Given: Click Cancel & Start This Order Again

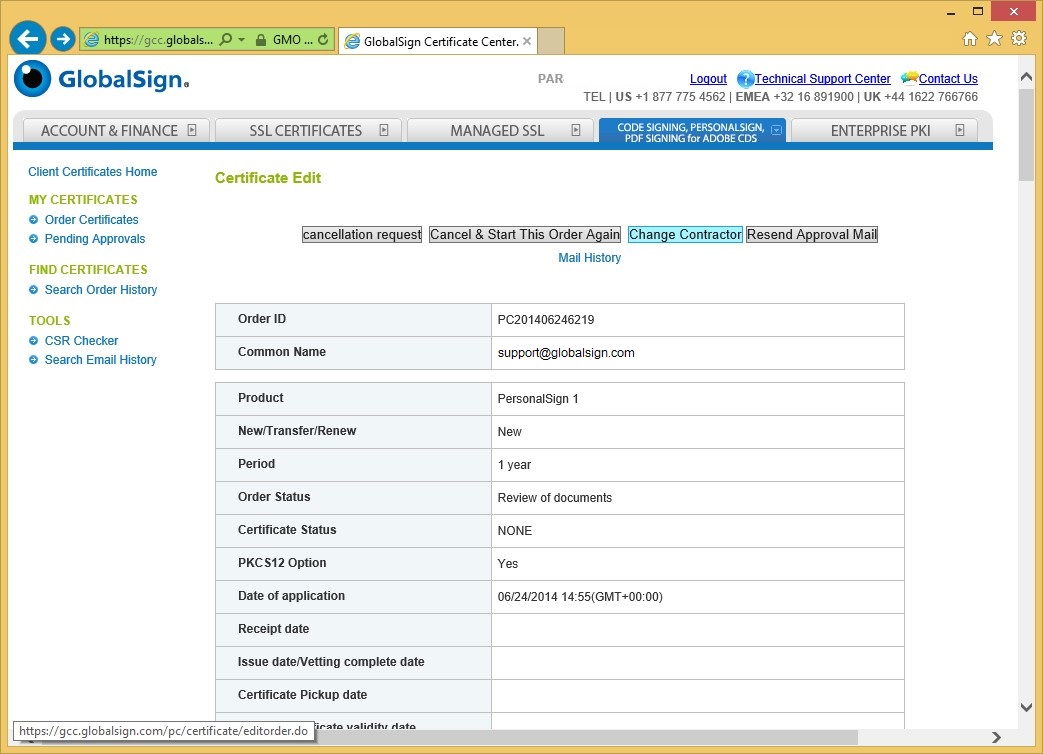Looking at the screenshot, I should pos(525,235).
